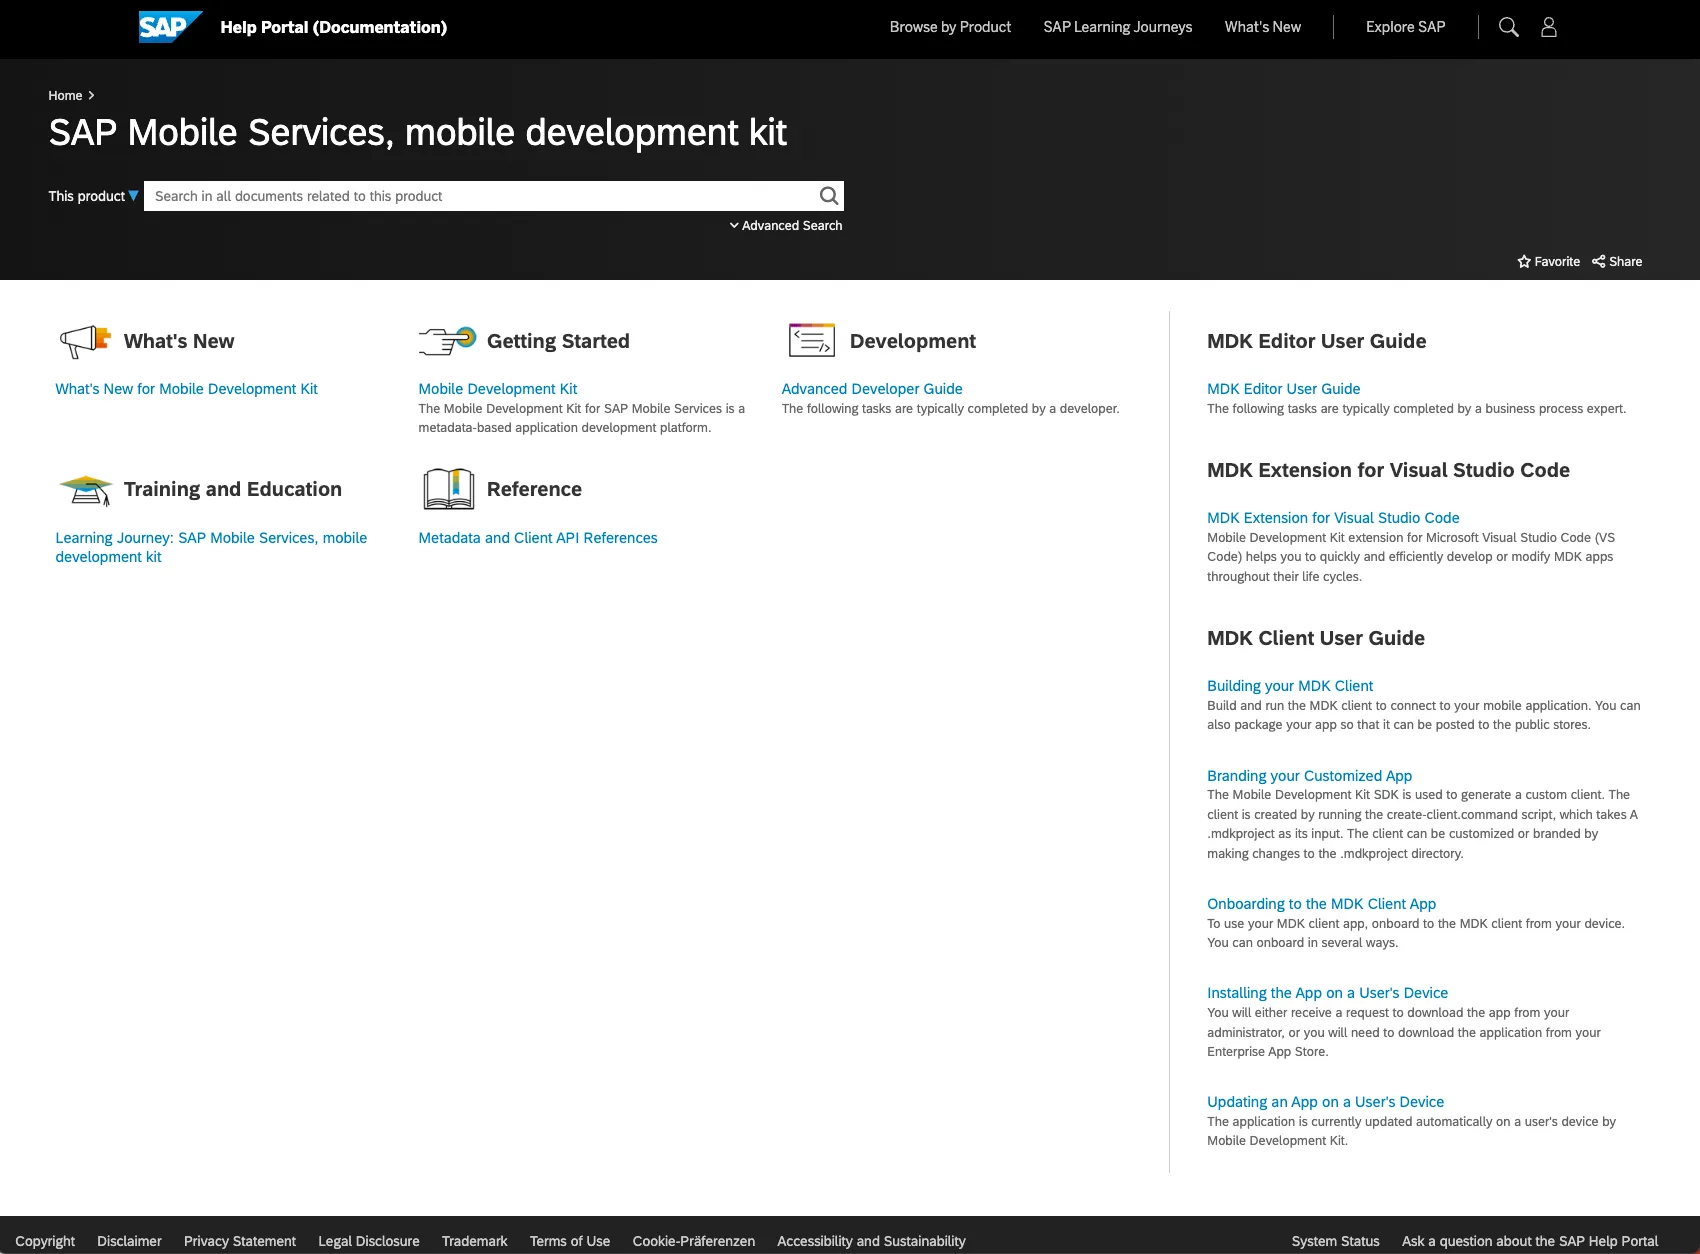
Task: Click the What's New megaphone icon
Action: tap(85, 341)
